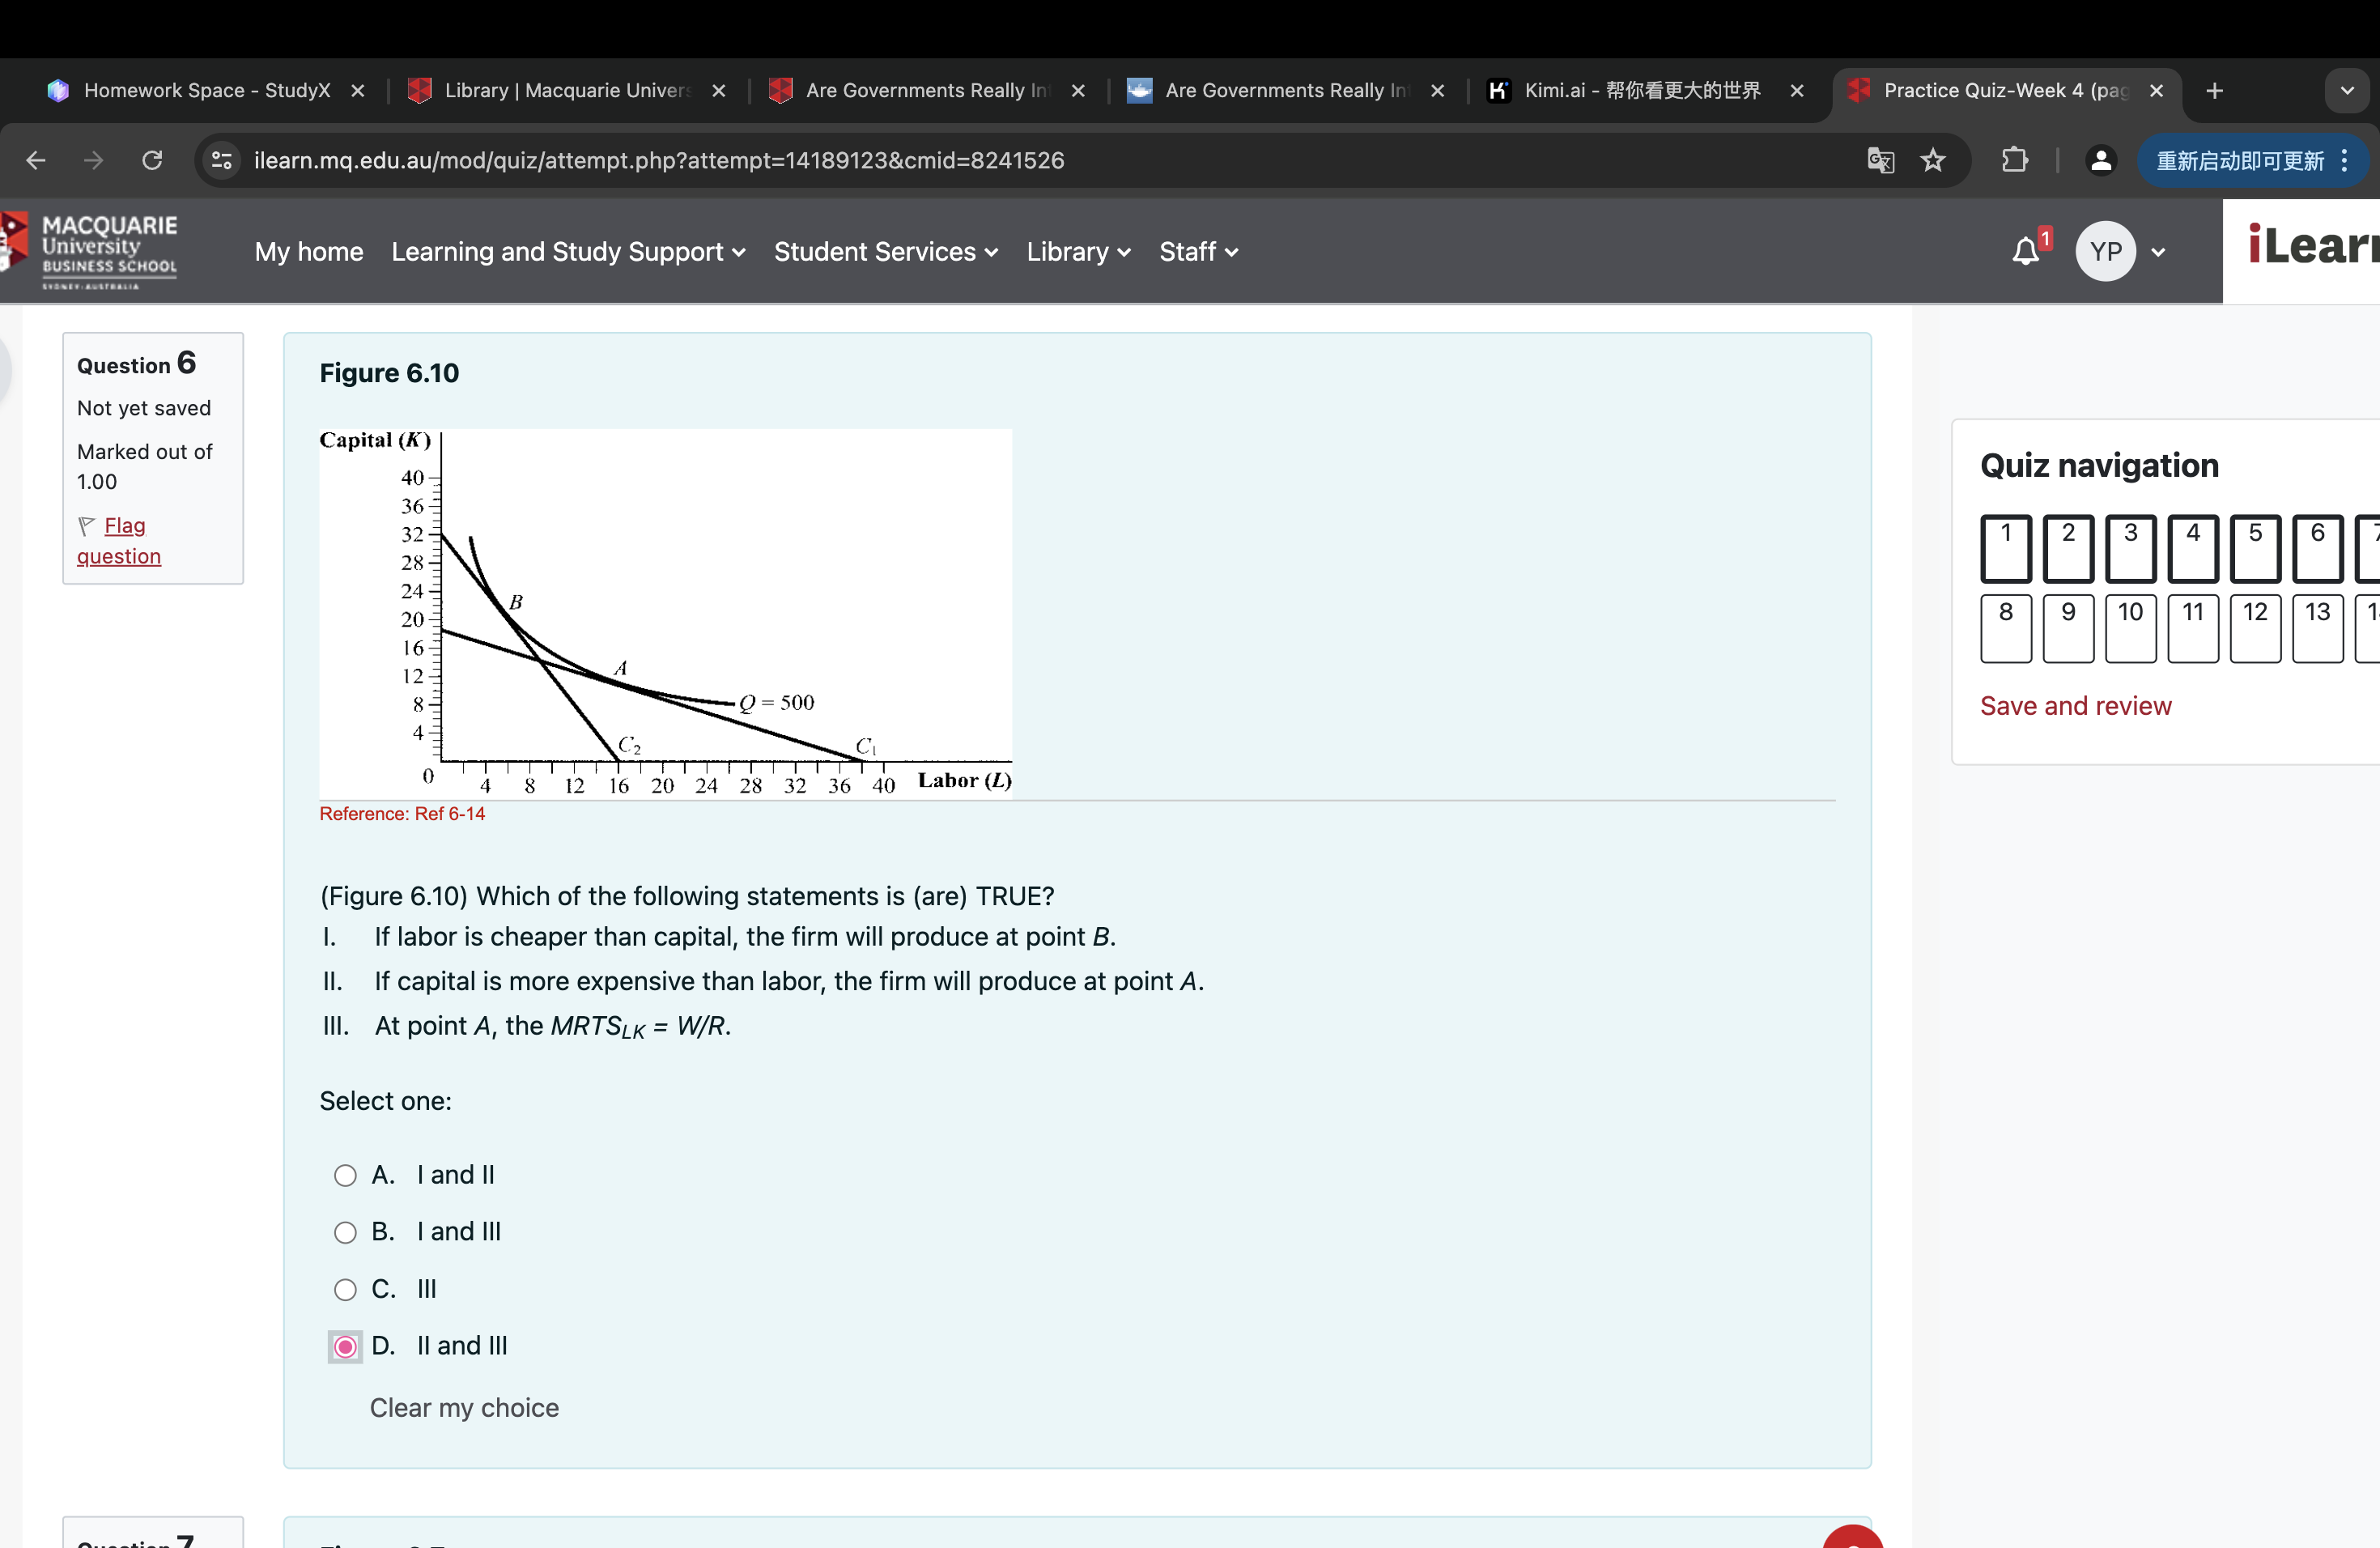The image size is (2380, 1548).
Task: Jump to question 10 in navigation
Action: (2130, 628)
